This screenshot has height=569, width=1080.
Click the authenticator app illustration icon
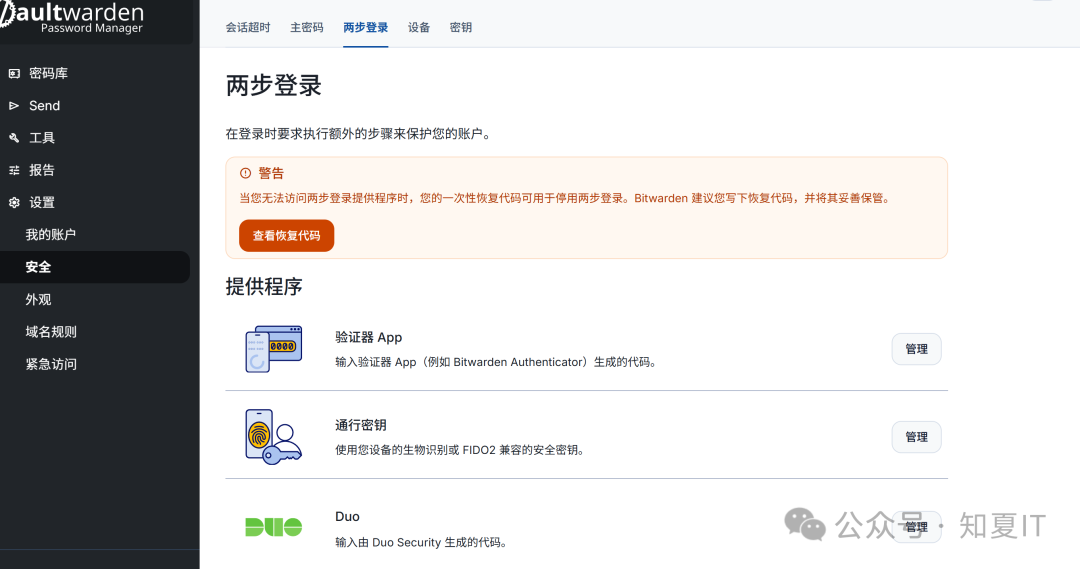tap(273, 349)
